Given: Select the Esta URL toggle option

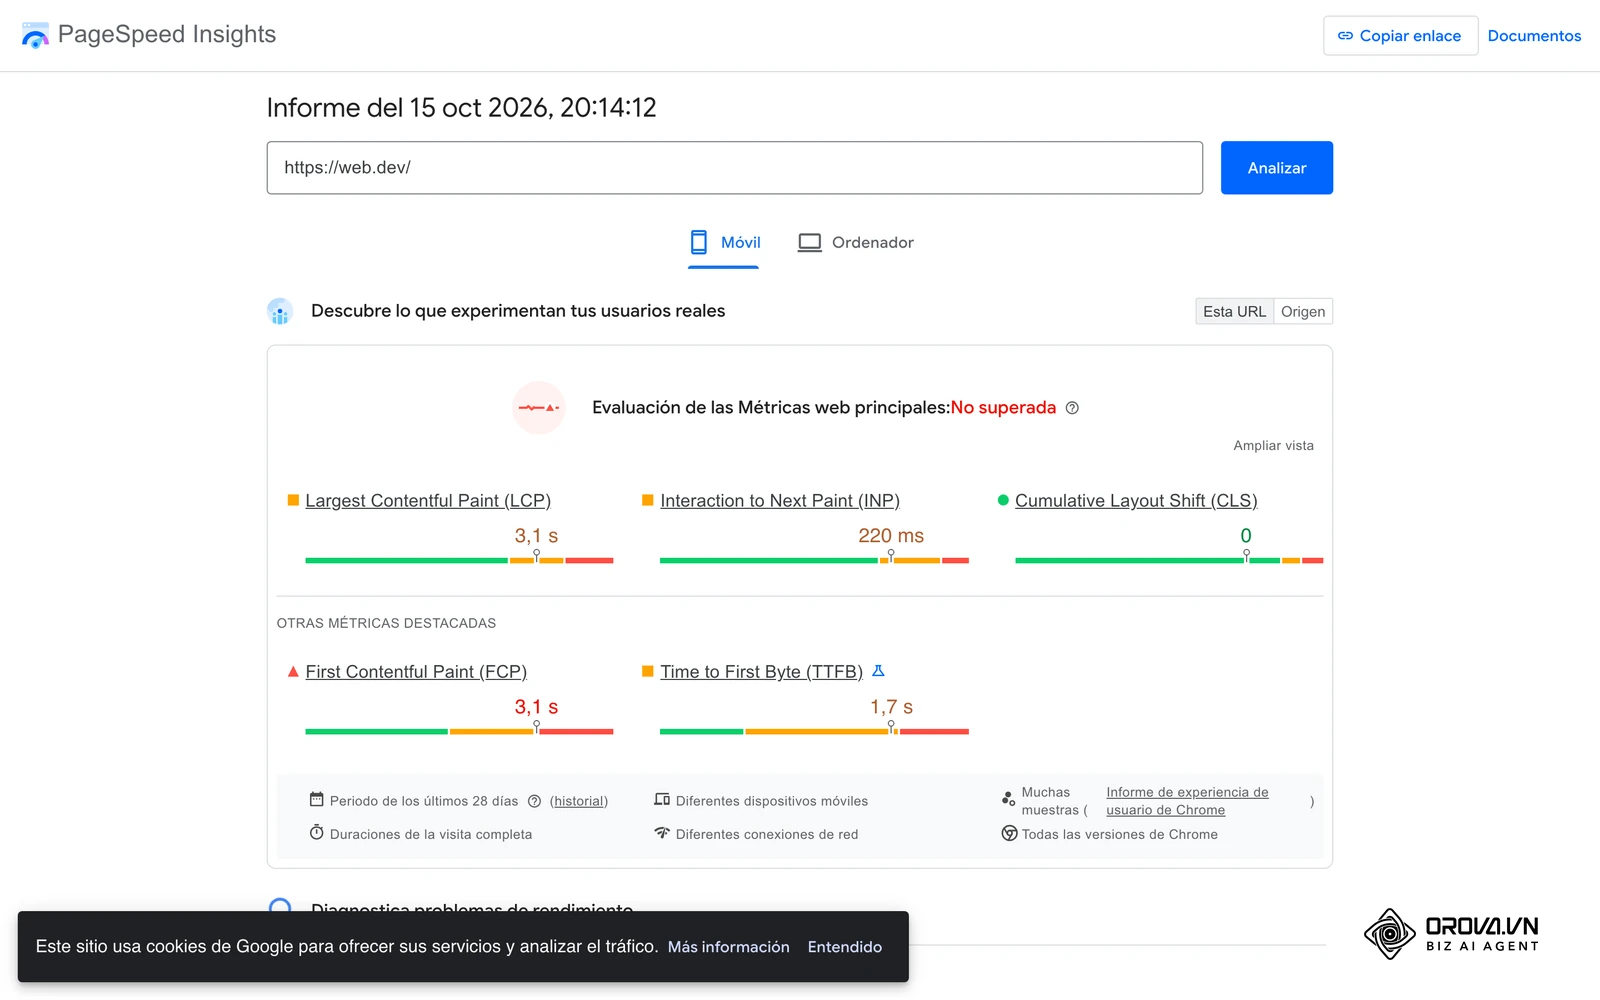Looking at the screenshot, I should pyautogui.click(x=1234, y=312).
